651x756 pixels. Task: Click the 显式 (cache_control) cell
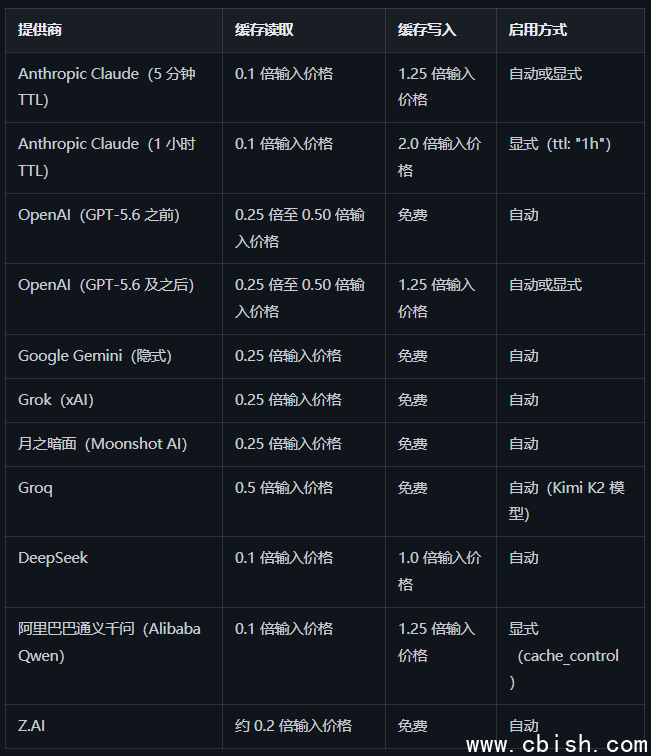coord(570,656)
